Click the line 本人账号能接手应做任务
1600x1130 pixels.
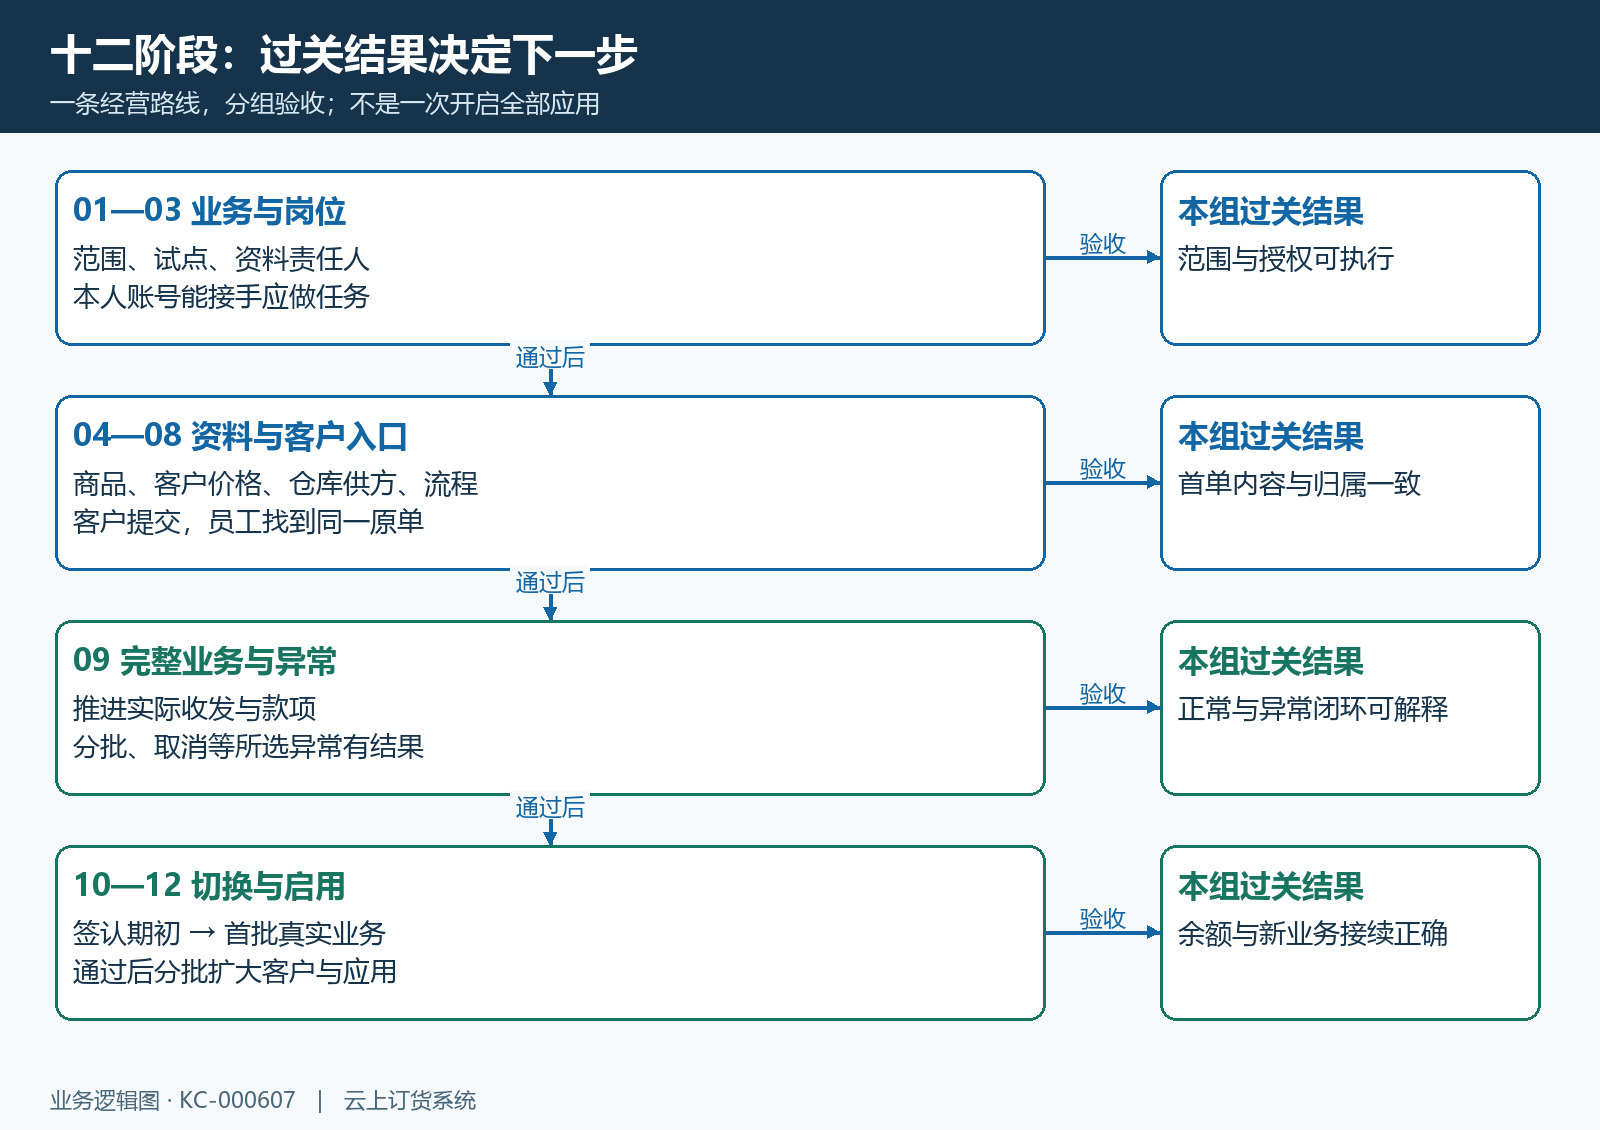click(221, 297)
